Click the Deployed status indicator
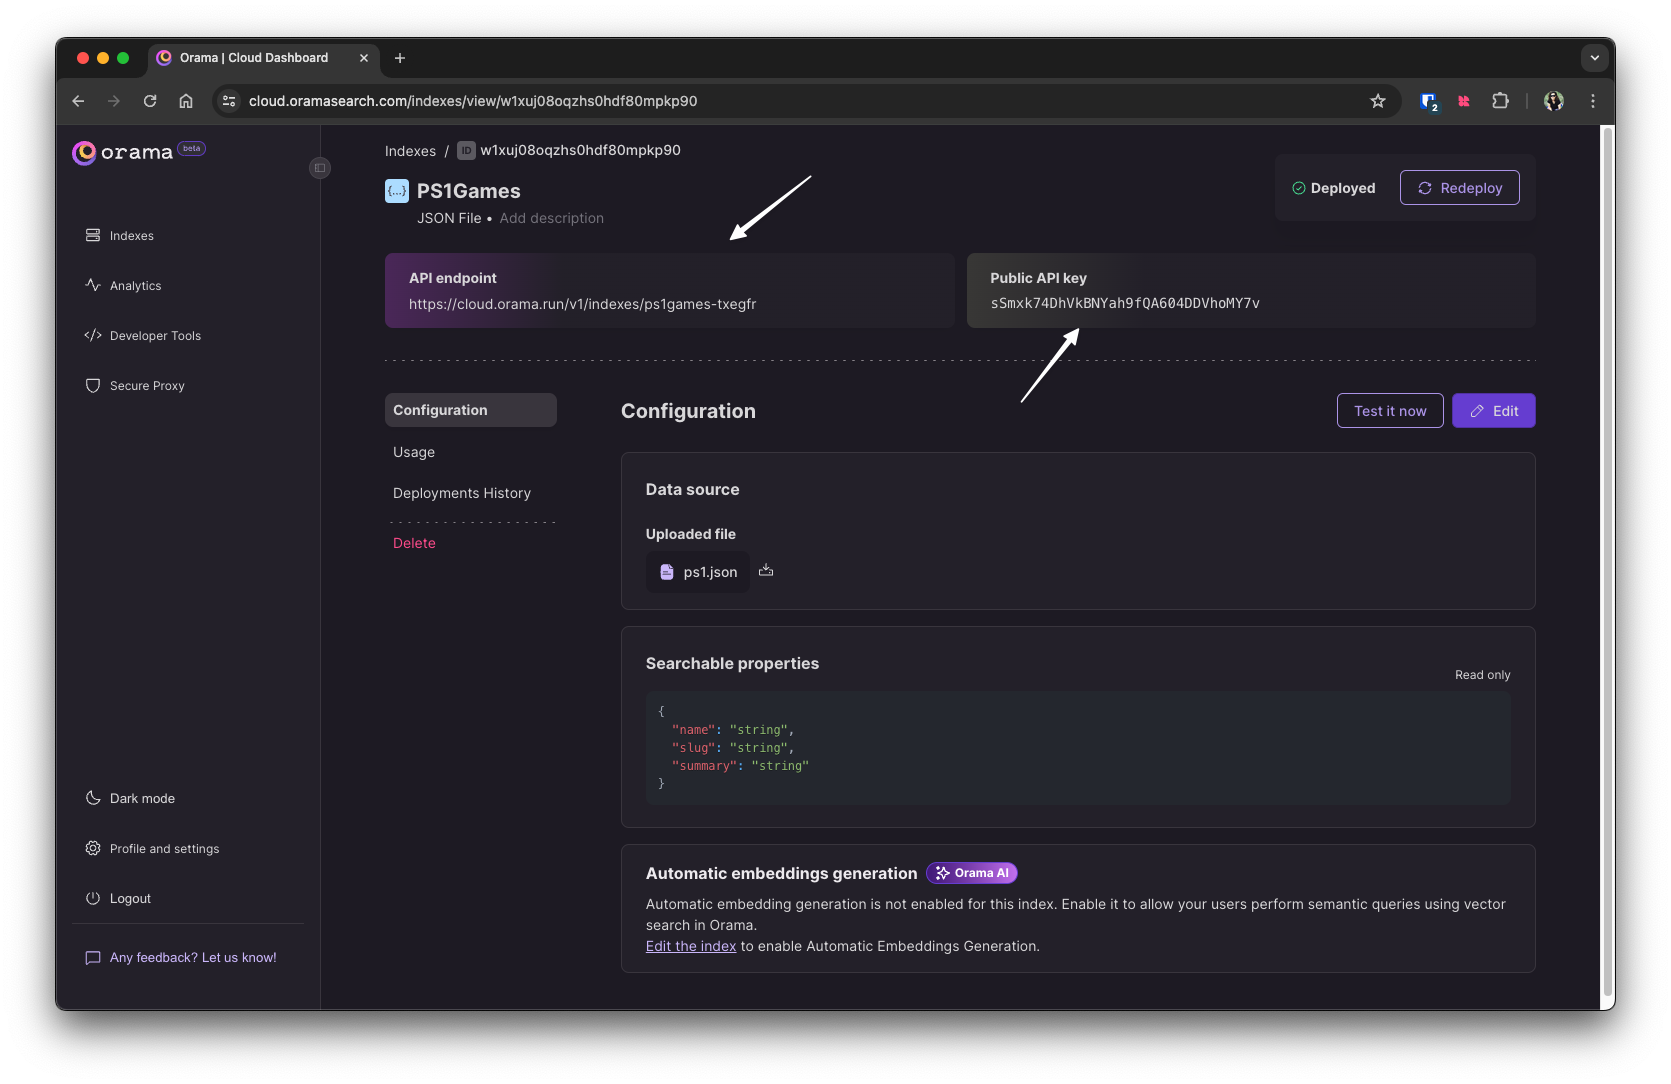Screen dimensions: 1671x1084 [1334, 188]
